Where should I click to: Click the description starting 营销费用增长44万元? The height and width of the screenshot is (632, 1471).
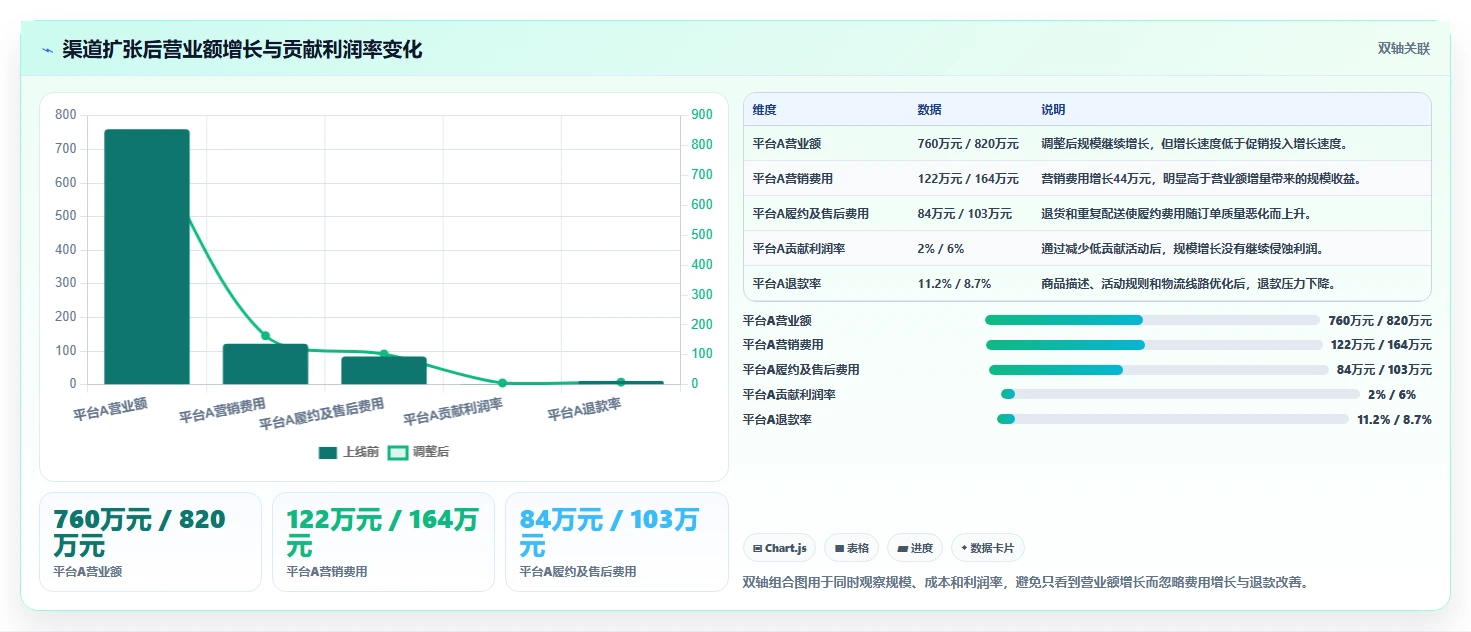[1201, 179]
